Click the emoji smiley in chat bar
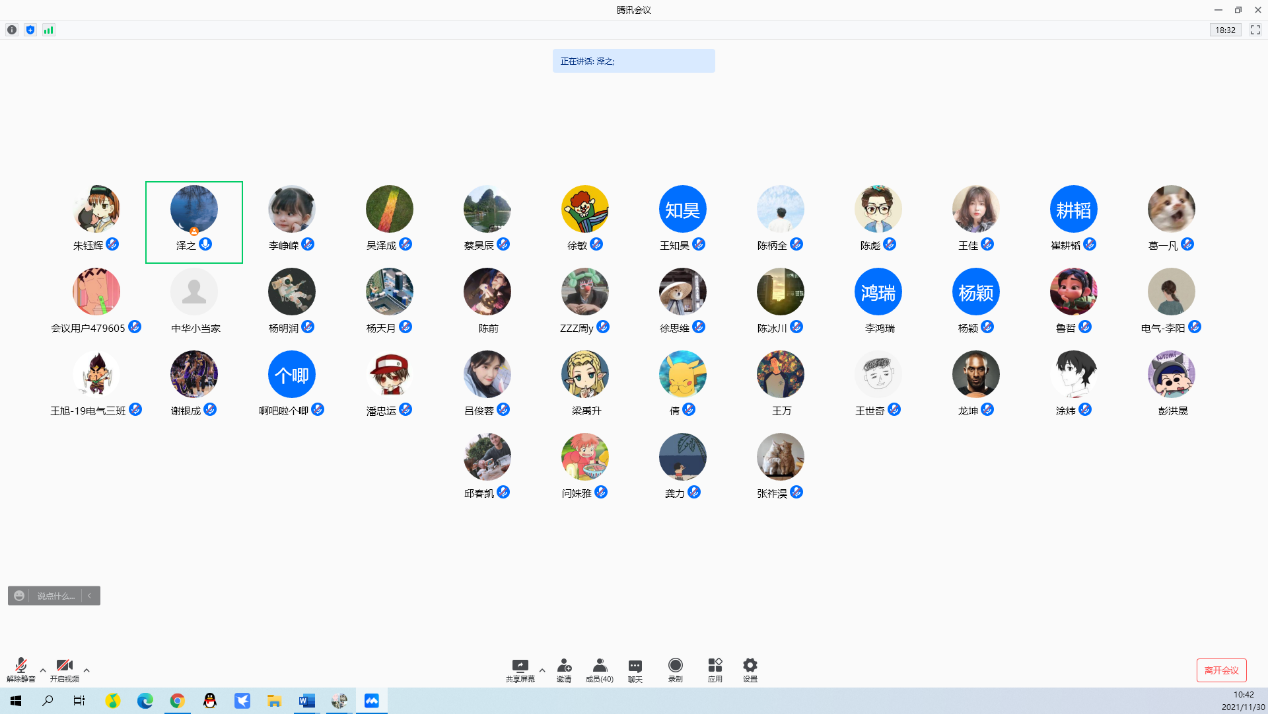 (19, 596)
